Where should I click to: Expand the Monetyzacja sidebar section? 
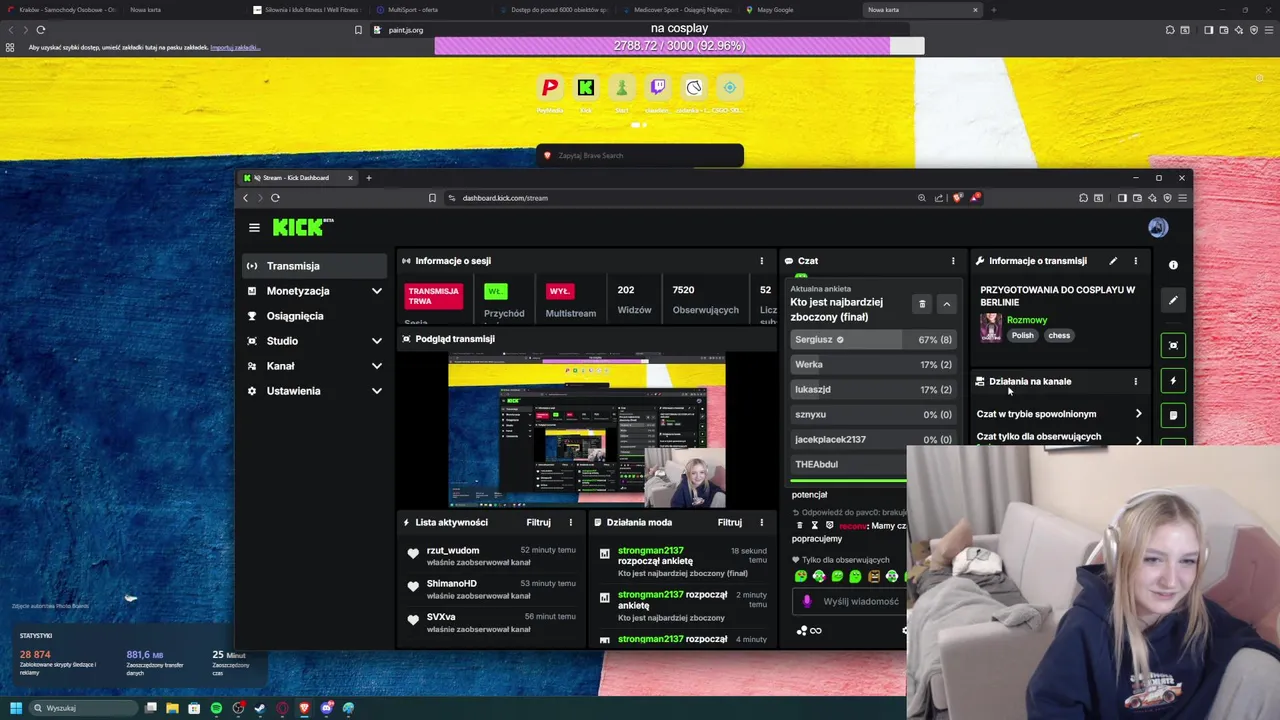314,291
